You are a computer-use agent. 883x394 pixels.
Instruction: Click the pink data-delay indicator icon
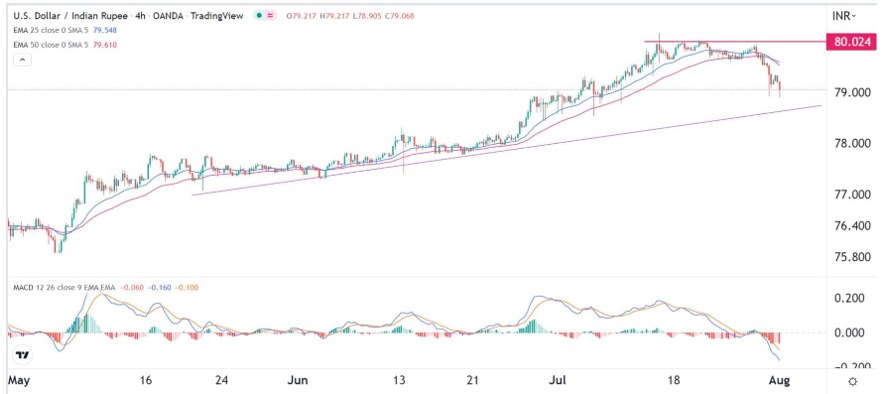click(x=271, y=16)
